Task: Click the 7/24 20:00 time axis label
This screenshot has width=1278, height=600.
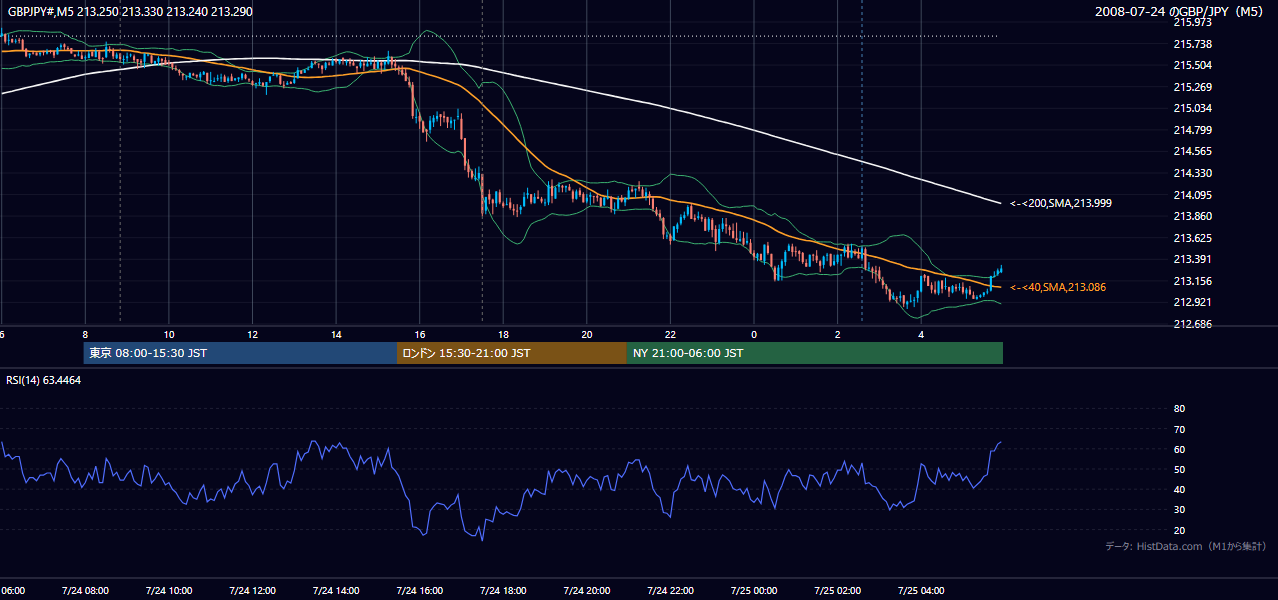Action: 586,590
